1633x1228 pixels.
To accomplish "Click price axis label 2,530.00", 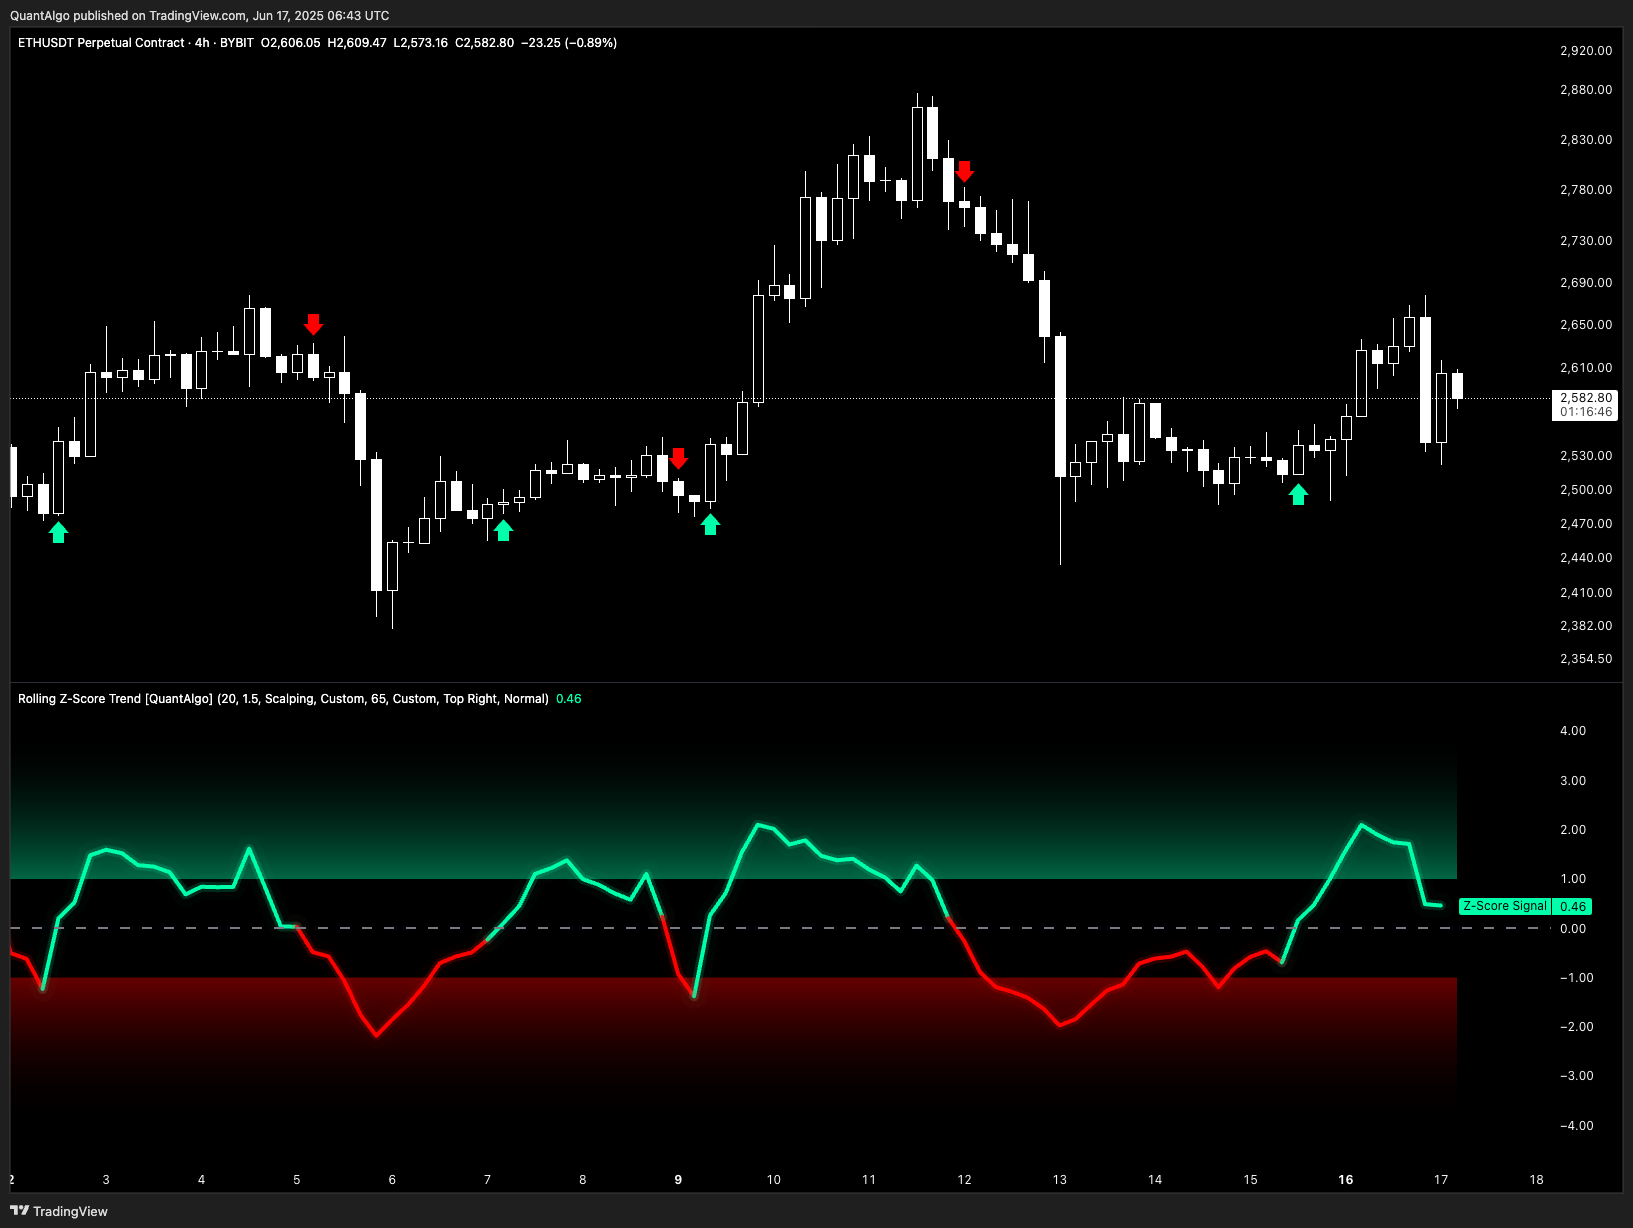I will click(1586, 455).
